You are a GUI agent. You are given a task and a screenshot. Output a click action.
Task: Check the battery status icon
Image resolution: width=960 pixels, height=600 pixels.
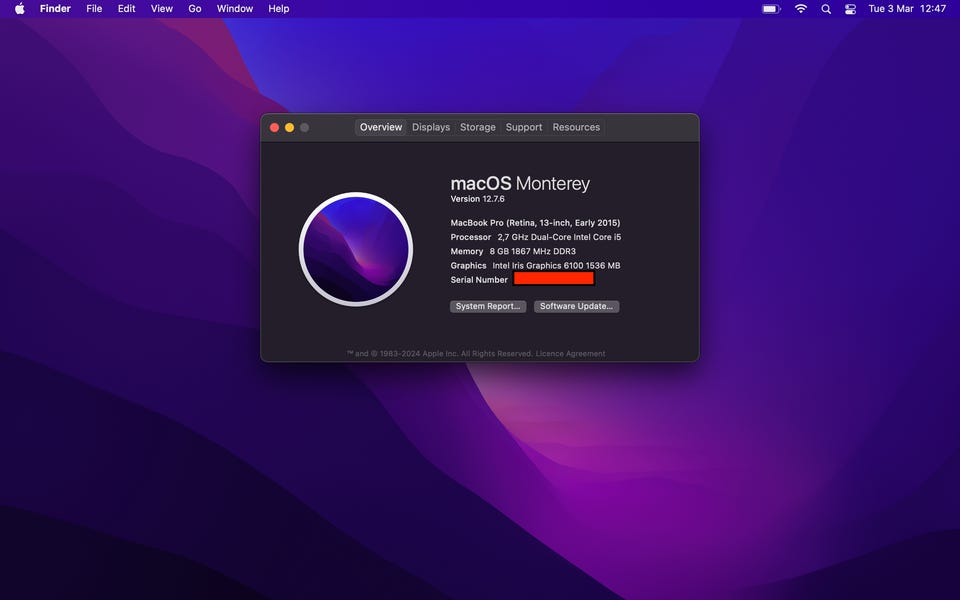click(771, 9)
